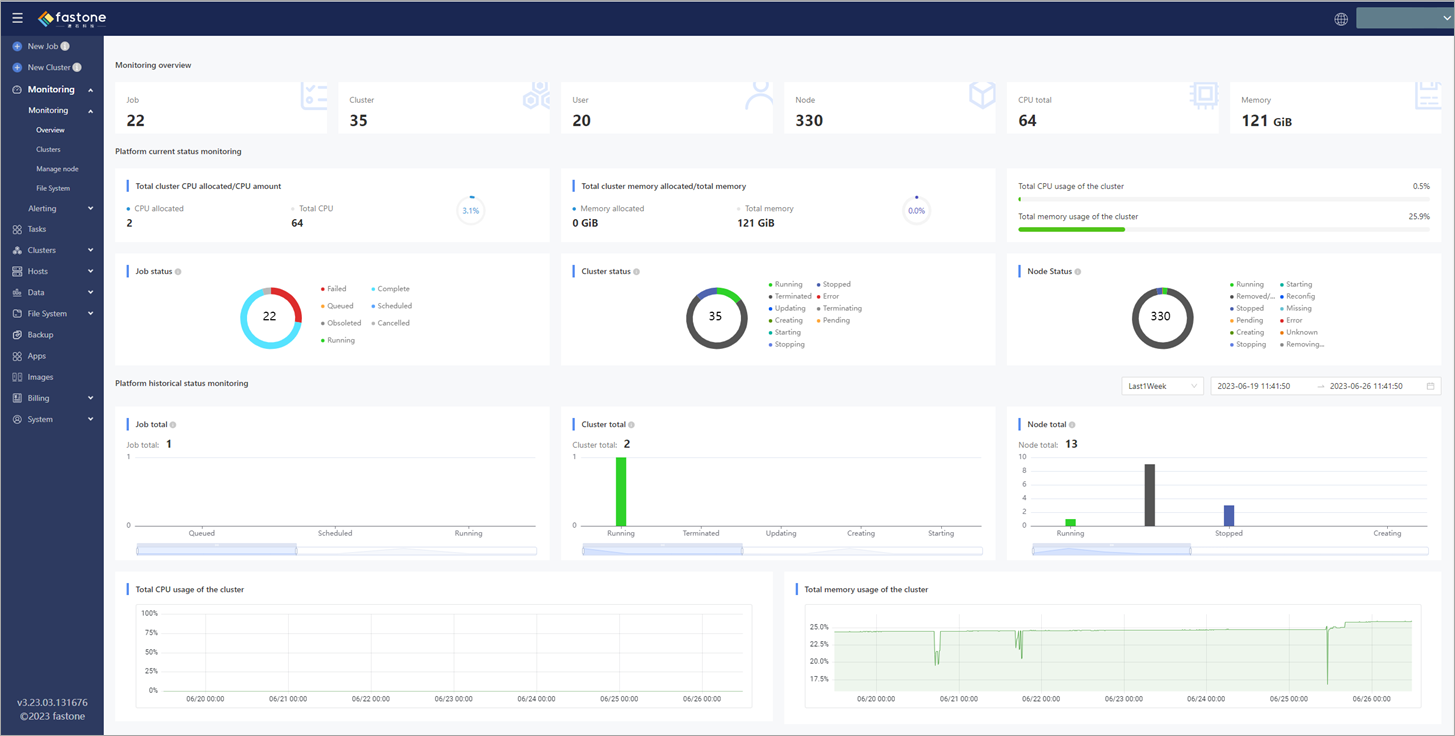Click the start date 2023-06-19 11:41:50 field
This screenshot has width=1455, height=736.
(1256, 386)
